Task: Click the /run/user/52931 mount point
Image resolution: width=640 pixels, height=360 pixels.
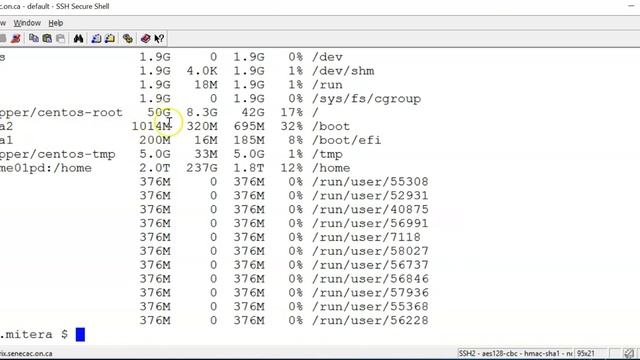Action: pyautogui.click(x=370, y=196)
